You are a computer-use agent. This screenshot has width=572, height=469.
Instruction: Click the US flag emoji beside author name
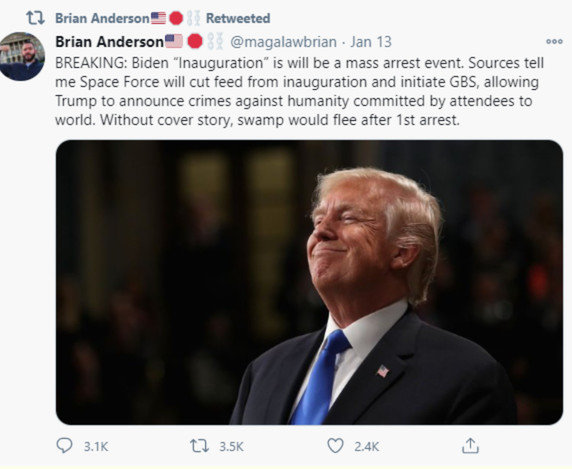tap(174, 41)
